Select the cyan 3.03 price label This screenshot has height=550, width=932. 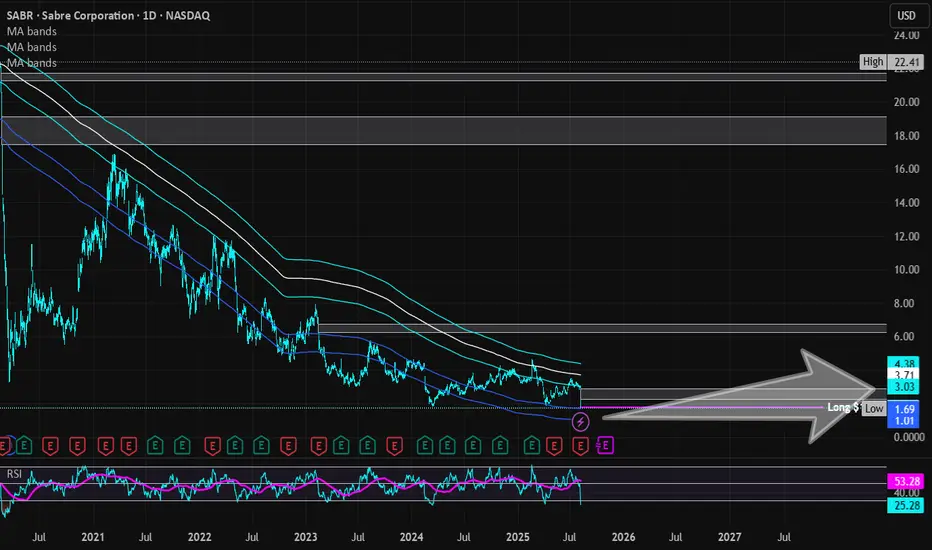[904, 387]
